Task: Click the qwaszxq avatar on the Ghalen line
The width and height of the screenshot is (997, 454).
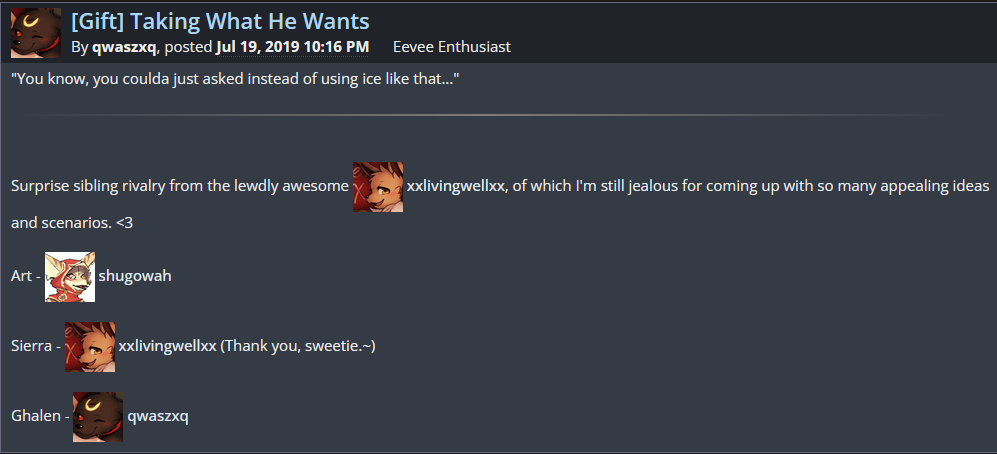Action: (x=98, y=416)
